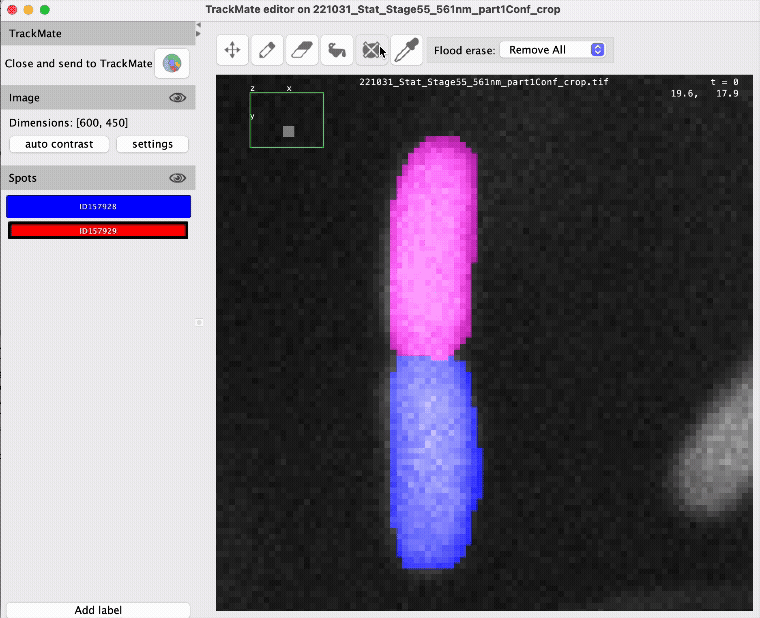Select the flood fill tool

coord(336,49)
